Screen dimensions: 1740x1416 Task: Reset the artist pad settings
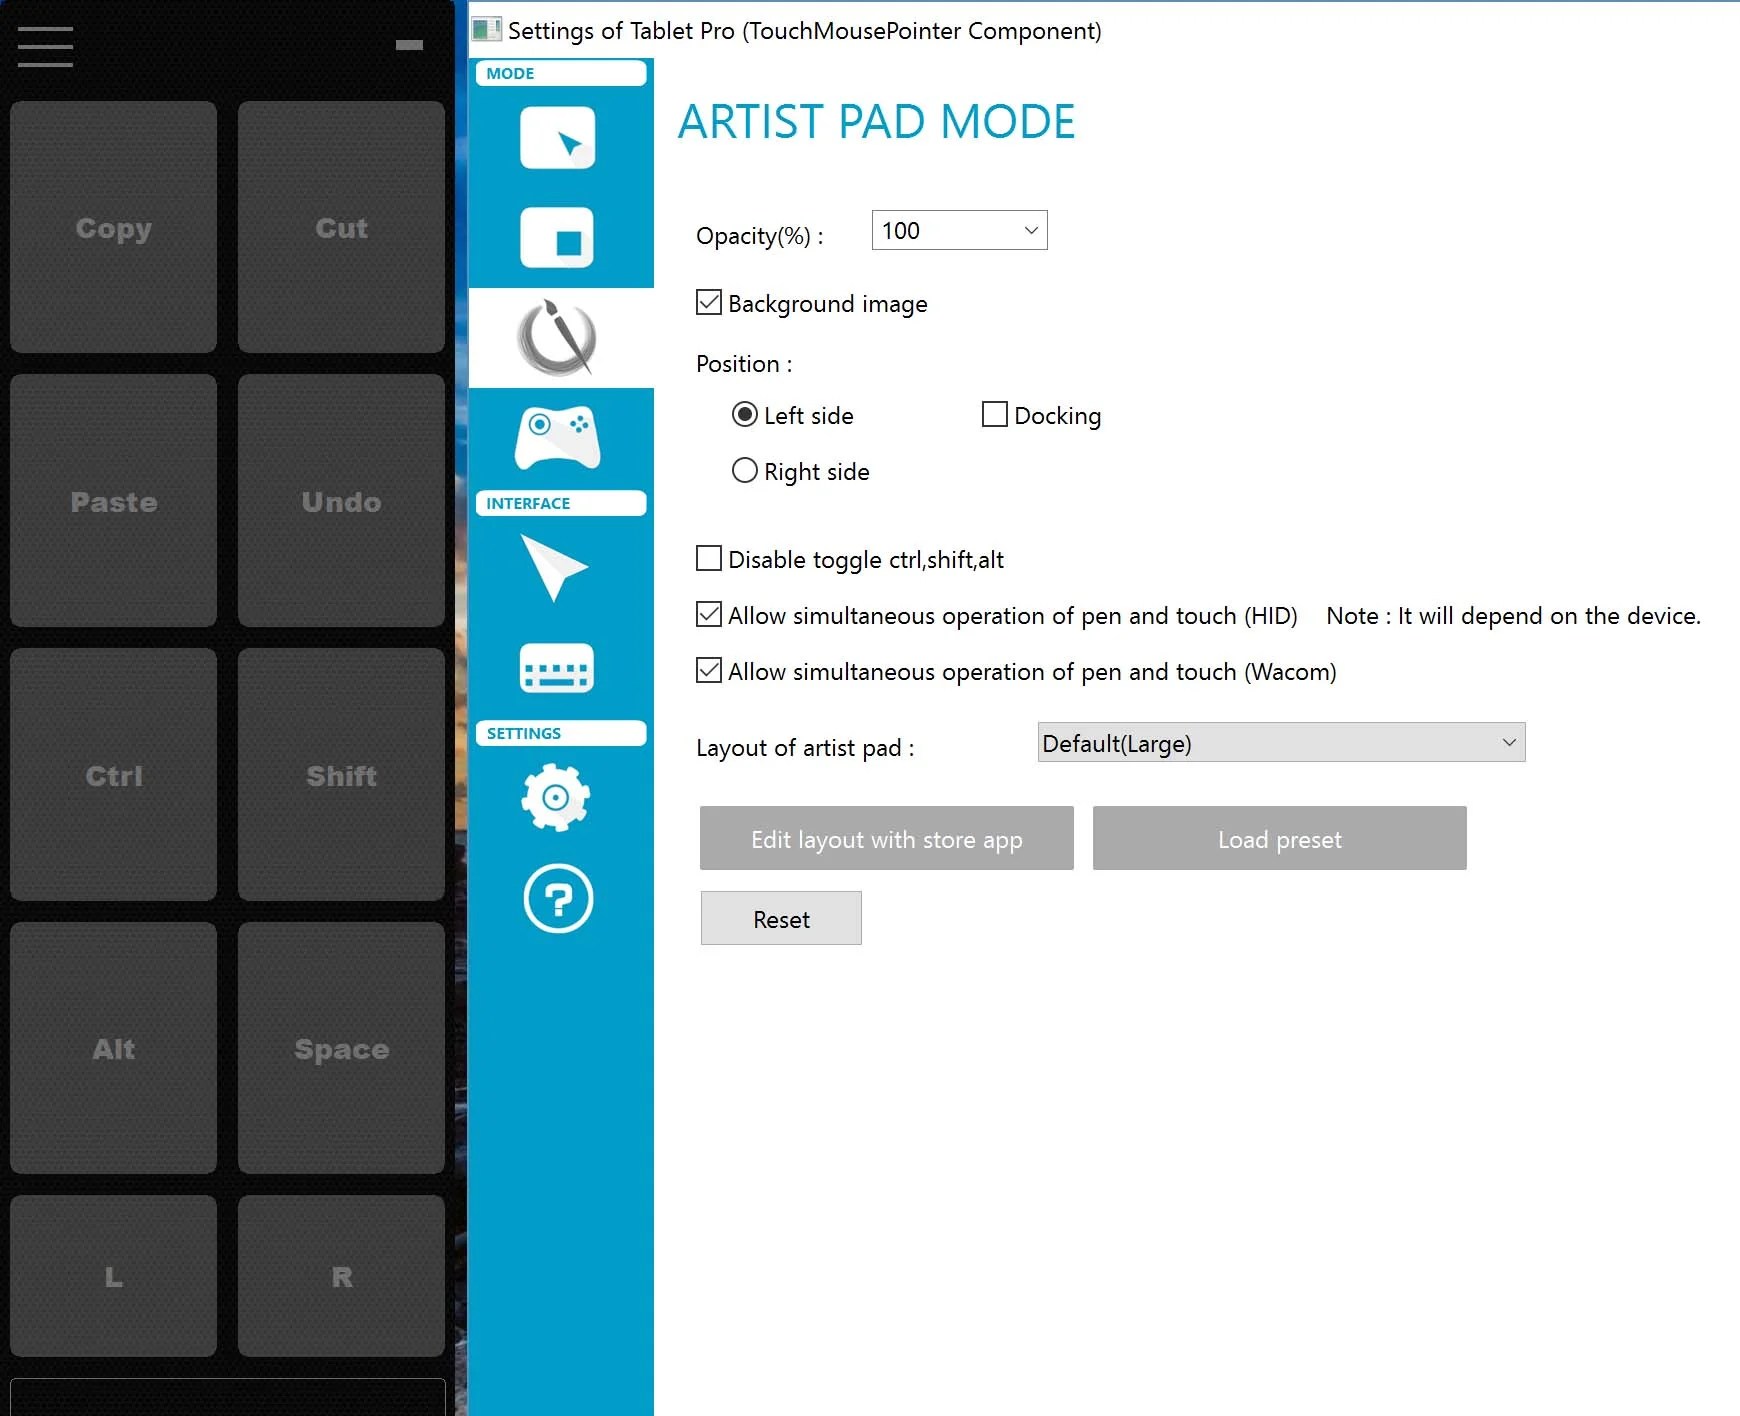[x=780, y=918]
